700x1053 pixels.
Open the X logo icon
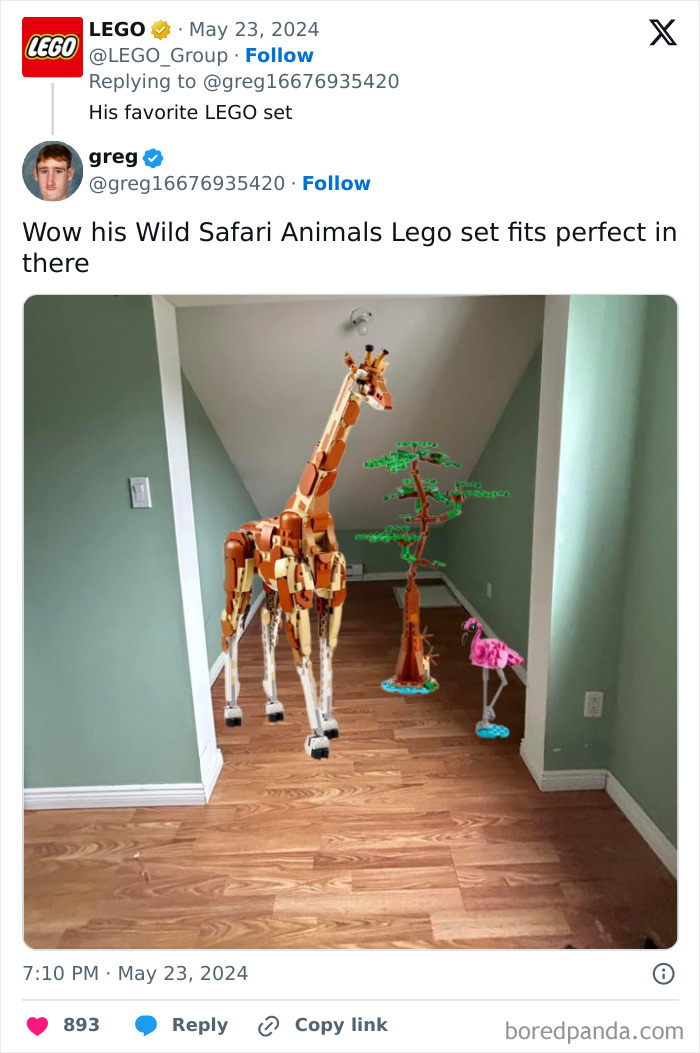click(662, 32)
